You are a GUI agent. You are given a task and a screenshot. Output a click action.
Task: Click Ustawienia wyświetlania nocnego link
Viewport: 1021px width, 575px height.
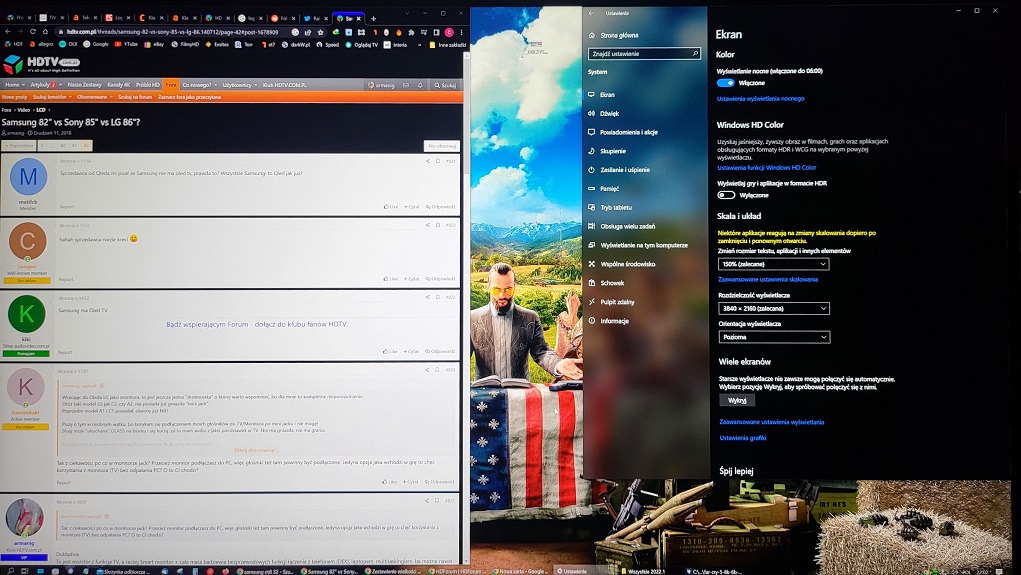click(x=761, y=98)
